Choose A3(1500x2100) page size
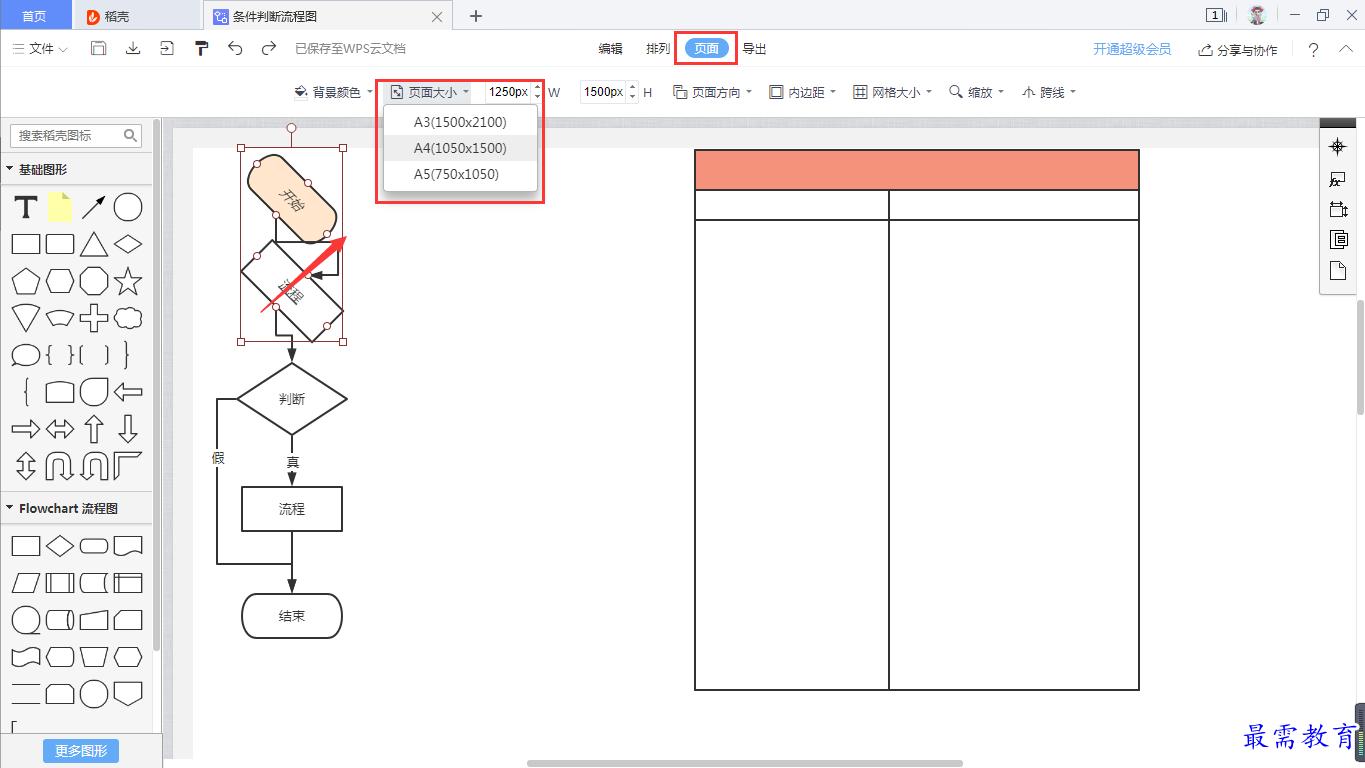 [461, 122]
